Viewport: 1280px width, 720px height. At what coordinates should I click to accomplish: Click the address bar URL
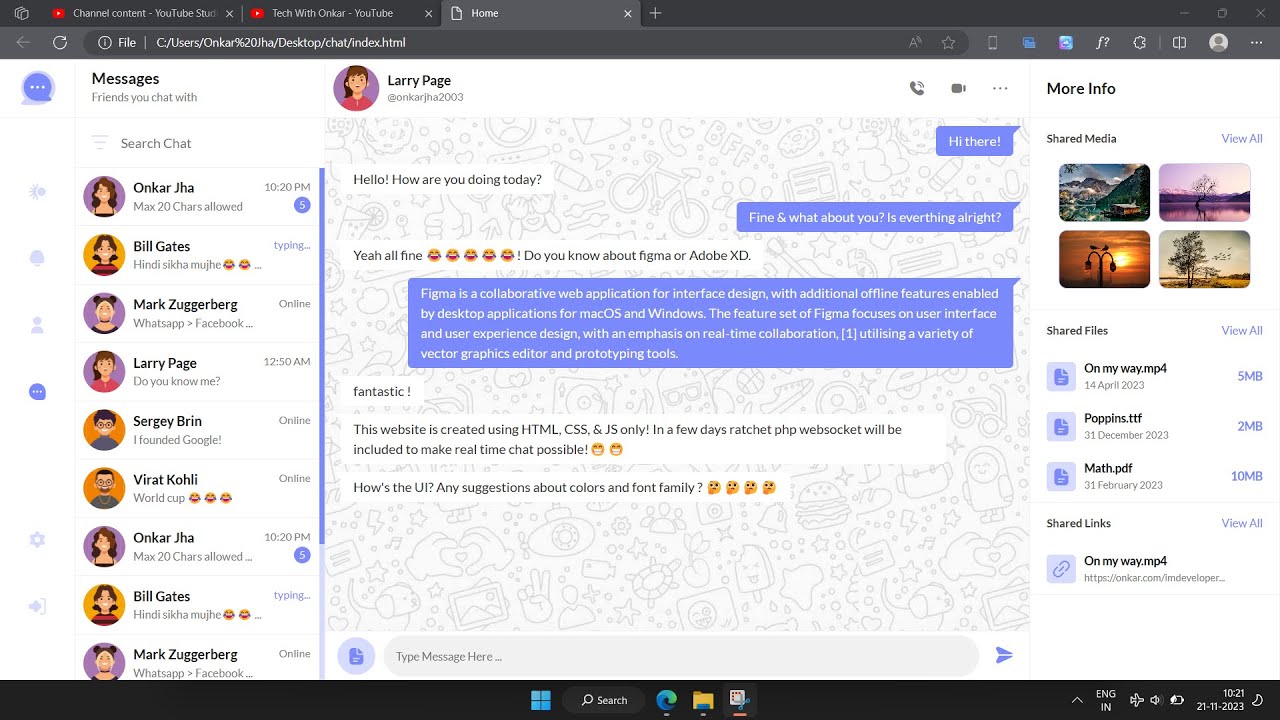(281, 43)
